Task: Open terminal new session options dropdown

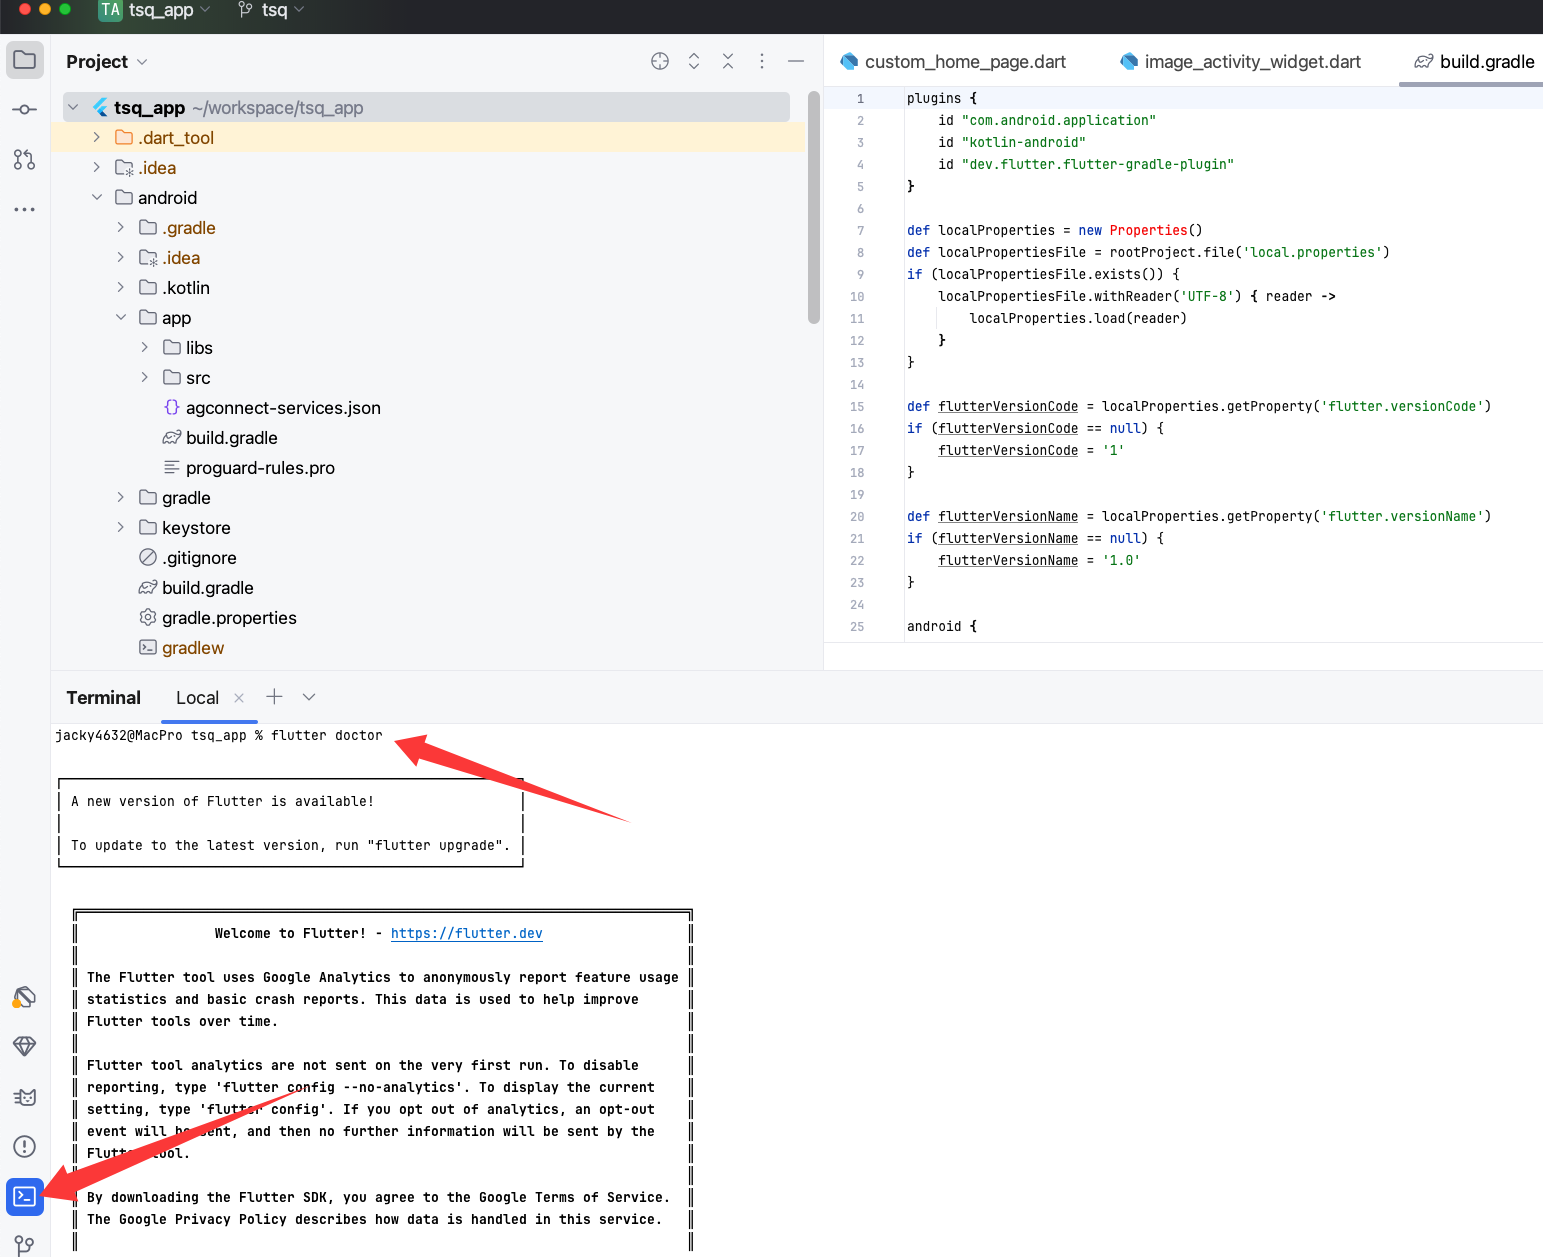Action: pos(309,697)
